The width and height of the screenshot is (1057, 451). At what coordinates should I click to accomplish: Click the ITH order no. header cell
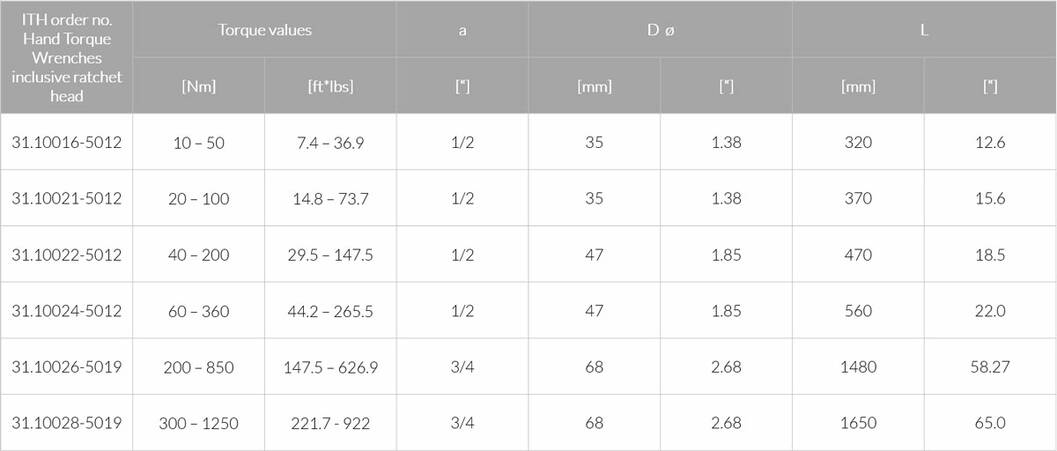66,57
